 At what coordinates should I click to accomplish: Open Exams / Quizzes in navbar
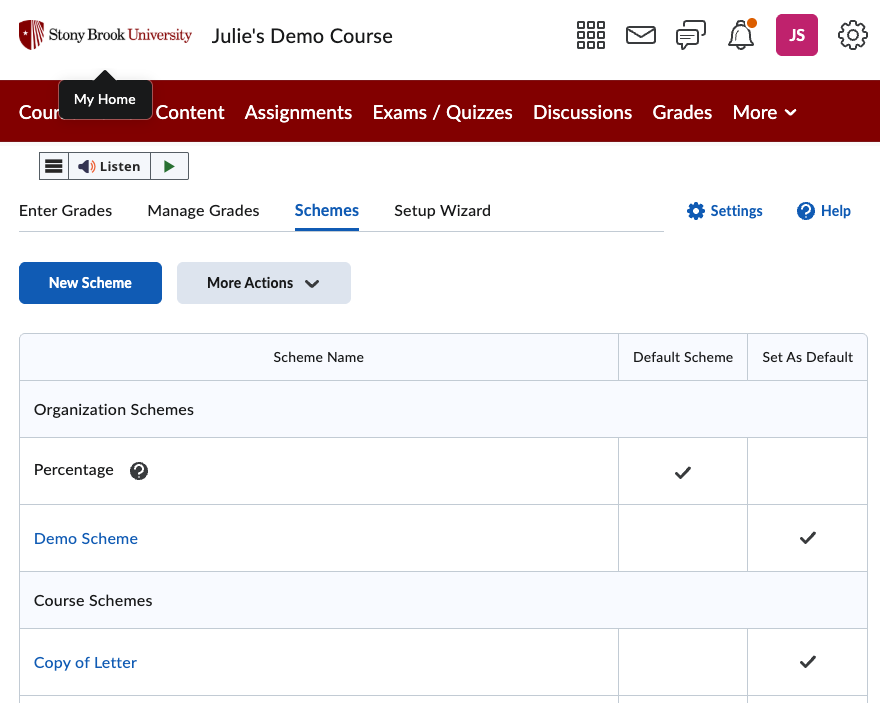coord(442,112)
